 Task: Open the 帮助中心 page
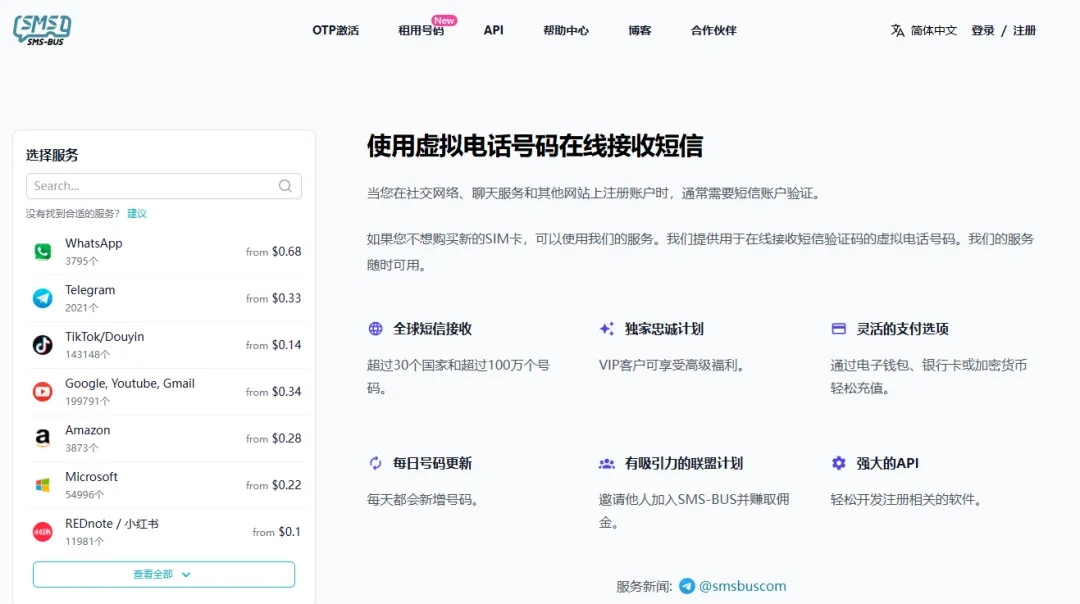566,31
